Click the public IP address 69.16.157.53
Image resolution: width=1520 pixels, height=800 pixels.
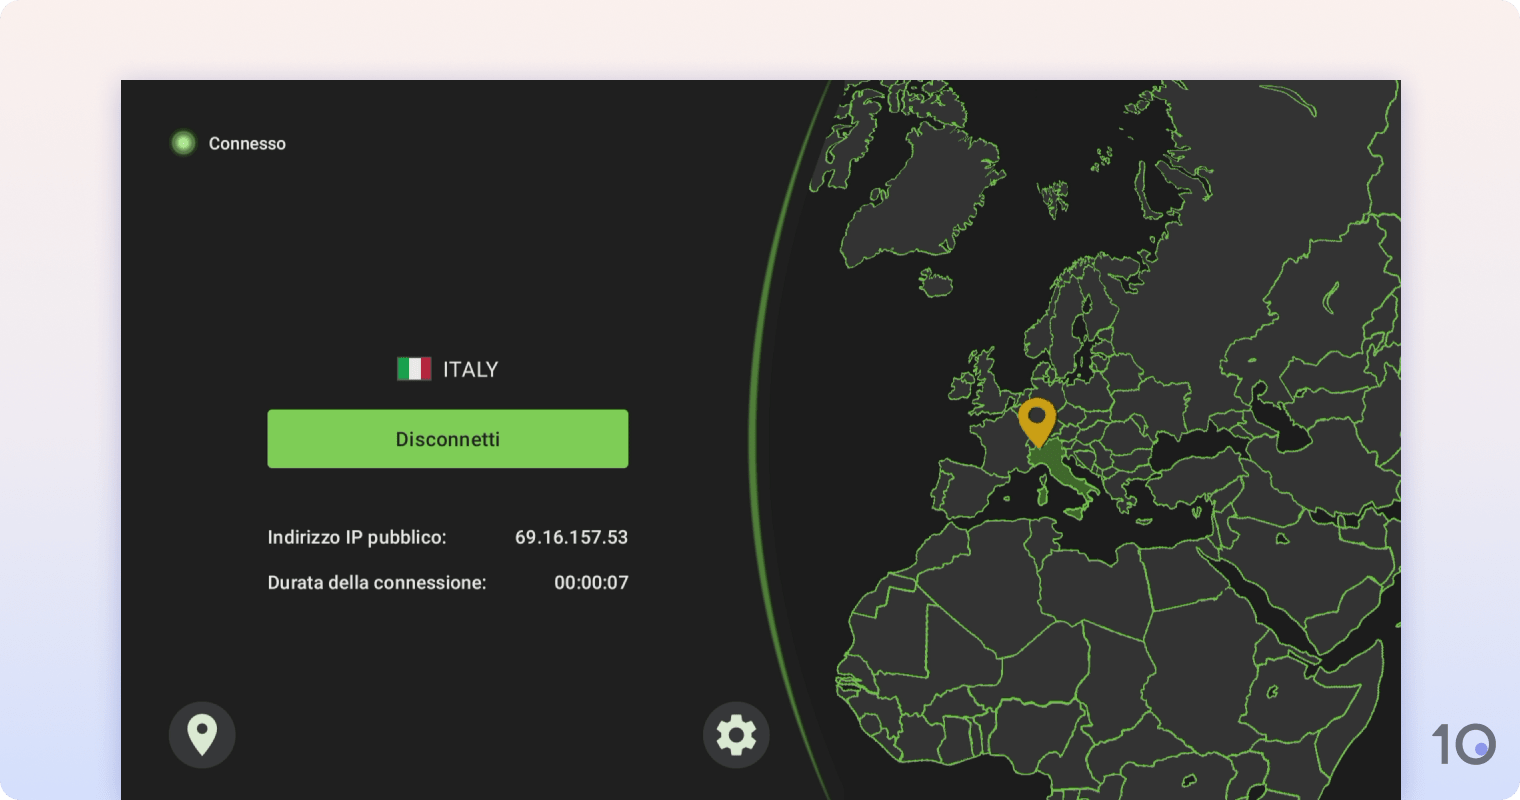pyautogui.click(x=572, y=537)
